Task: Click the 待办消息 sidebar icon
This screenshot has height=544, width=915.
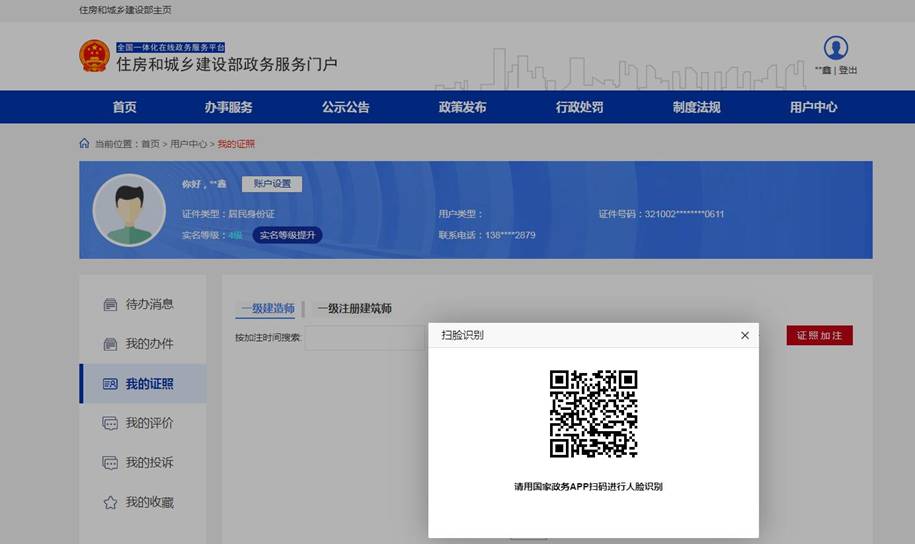Action: click(x=110, y=304)
